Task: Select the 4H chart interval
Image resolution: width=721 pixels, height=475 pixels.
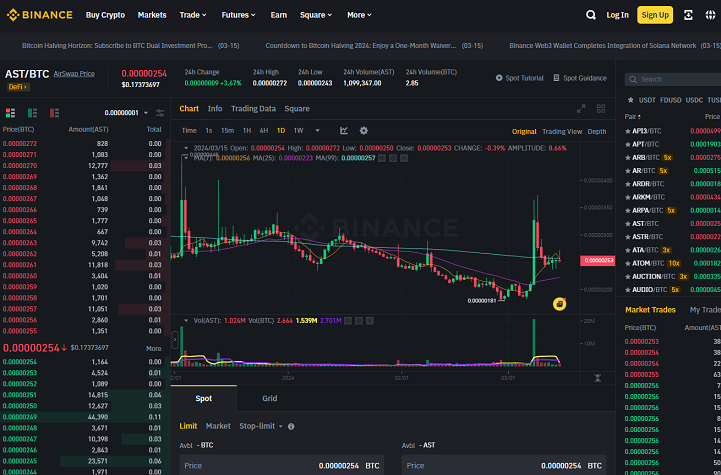Action: (x=263, y=131)
